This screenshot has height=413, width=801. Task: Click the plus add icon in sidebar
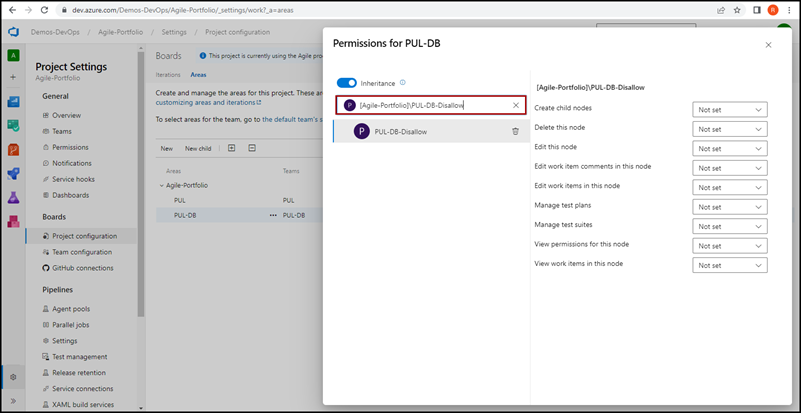click(x=13, y=77)
